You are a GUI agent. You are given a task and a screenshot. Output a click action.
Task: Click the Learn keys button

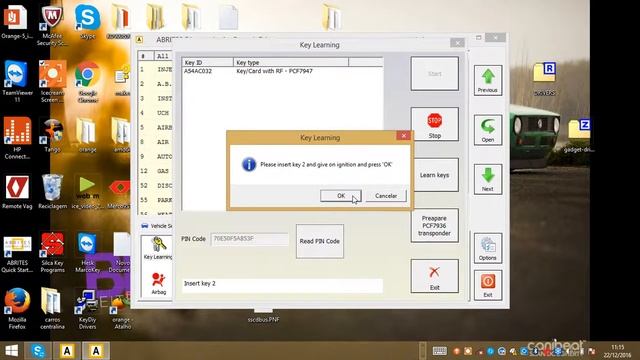pos(434,175)
